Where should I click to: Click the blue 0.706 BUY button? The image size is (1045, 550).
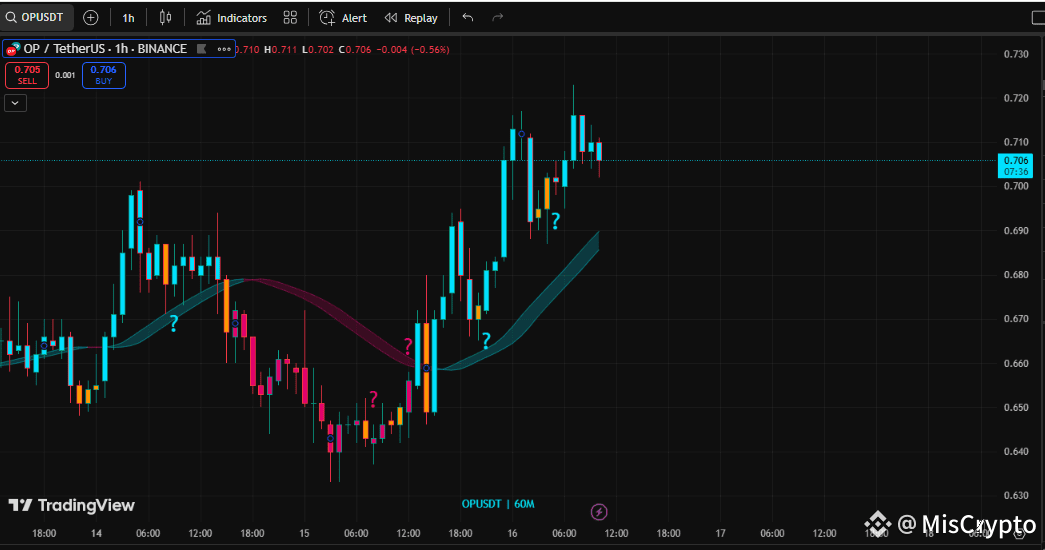(103, 75)
